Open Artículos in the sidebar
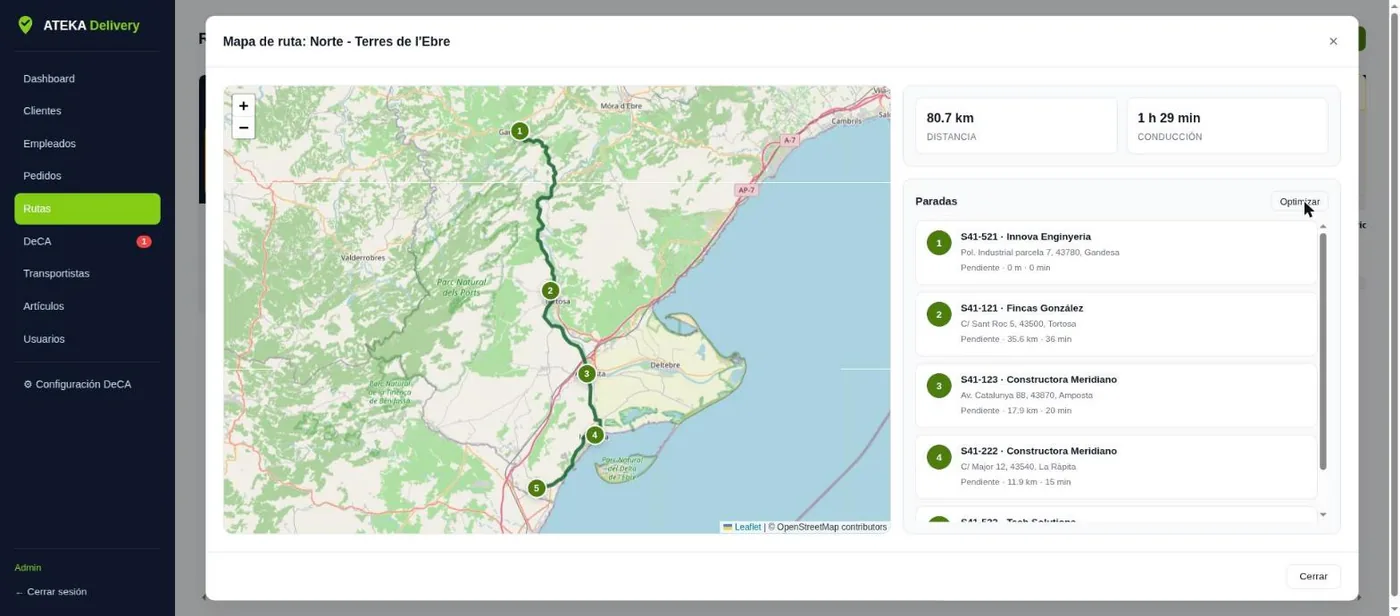 [87, 307]
